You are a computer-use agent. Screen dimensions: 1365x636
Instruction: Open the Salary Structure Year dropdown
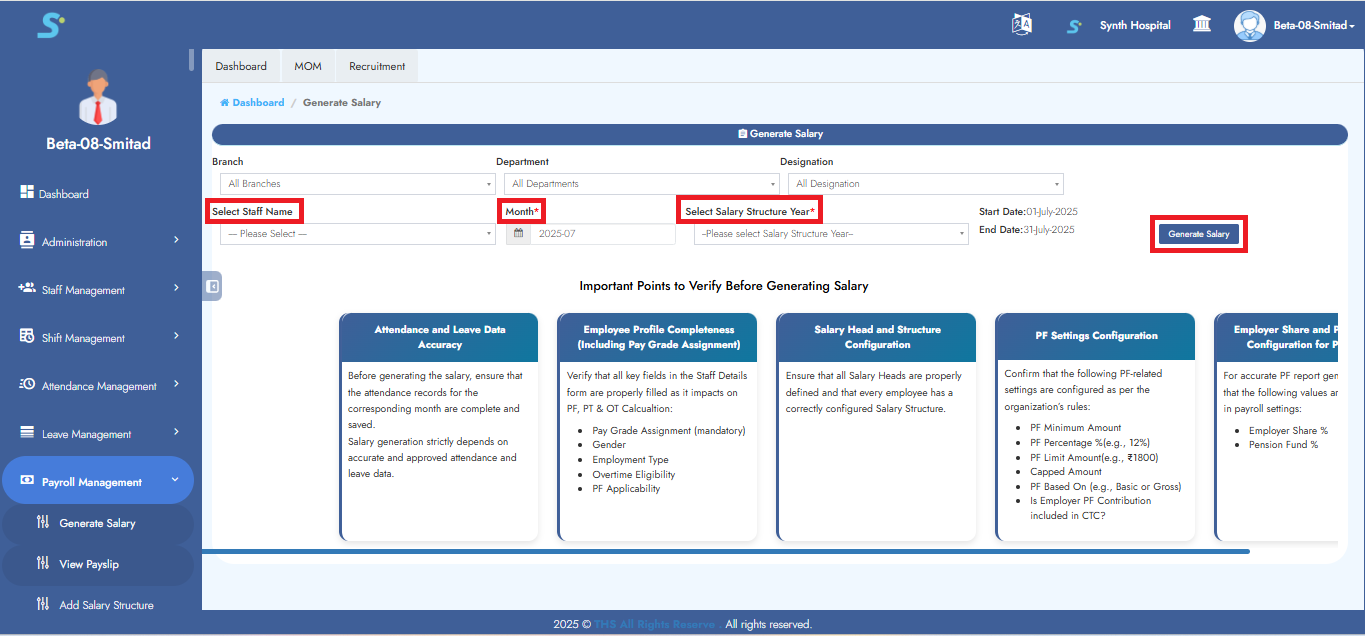pos(831,234)
